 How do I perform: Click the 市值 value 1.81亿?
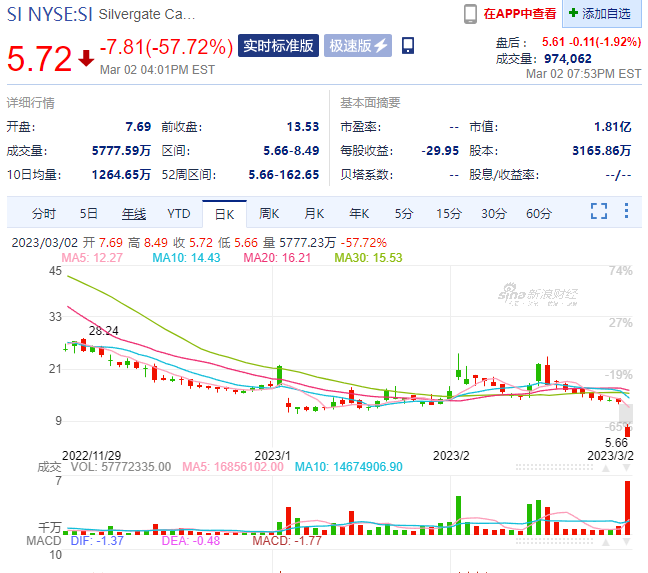click(613, 126)
